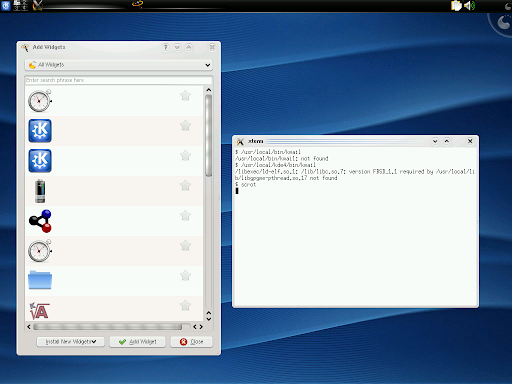Click scroll-down arrow at bottom of widget list
Screen dimensions: 512x384
click(209, 319)
